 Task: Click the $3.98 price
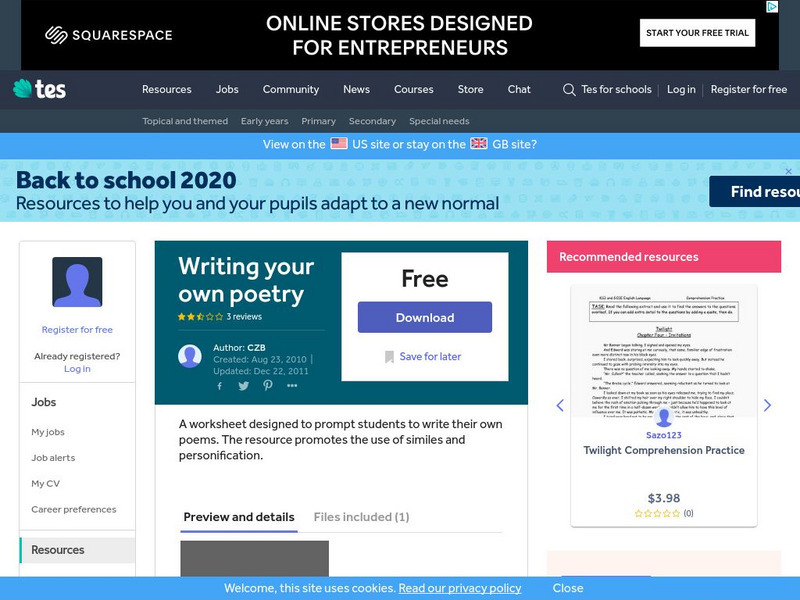pyautogui.click(x=664, y=498)
